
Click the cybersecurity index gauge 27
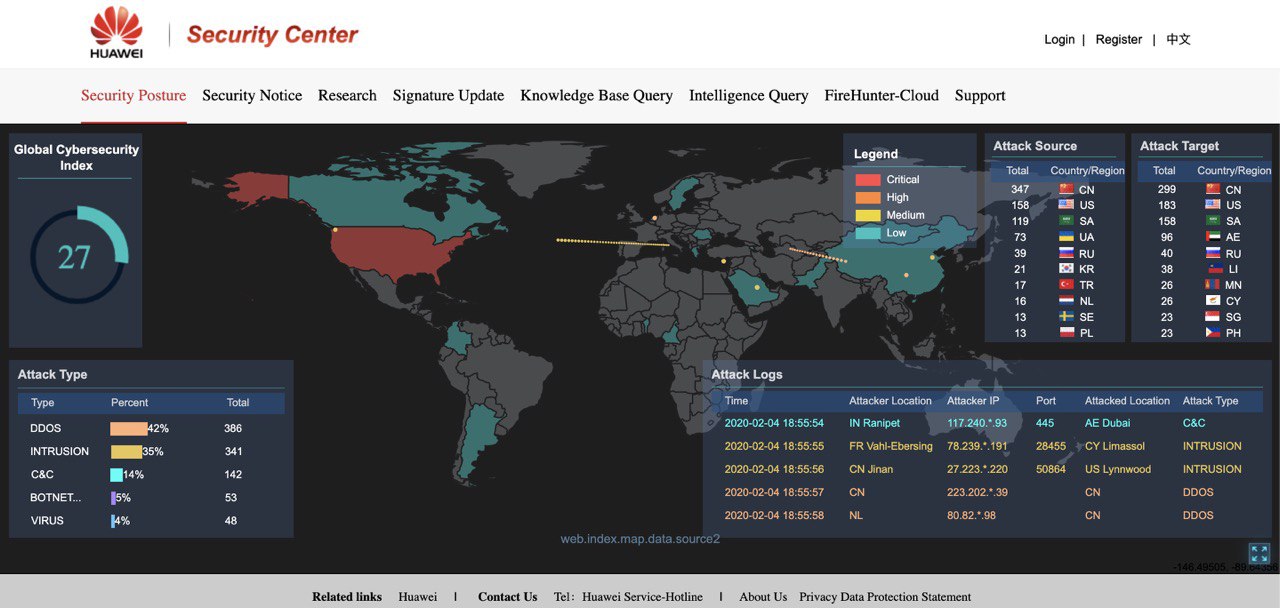(78, 257)
